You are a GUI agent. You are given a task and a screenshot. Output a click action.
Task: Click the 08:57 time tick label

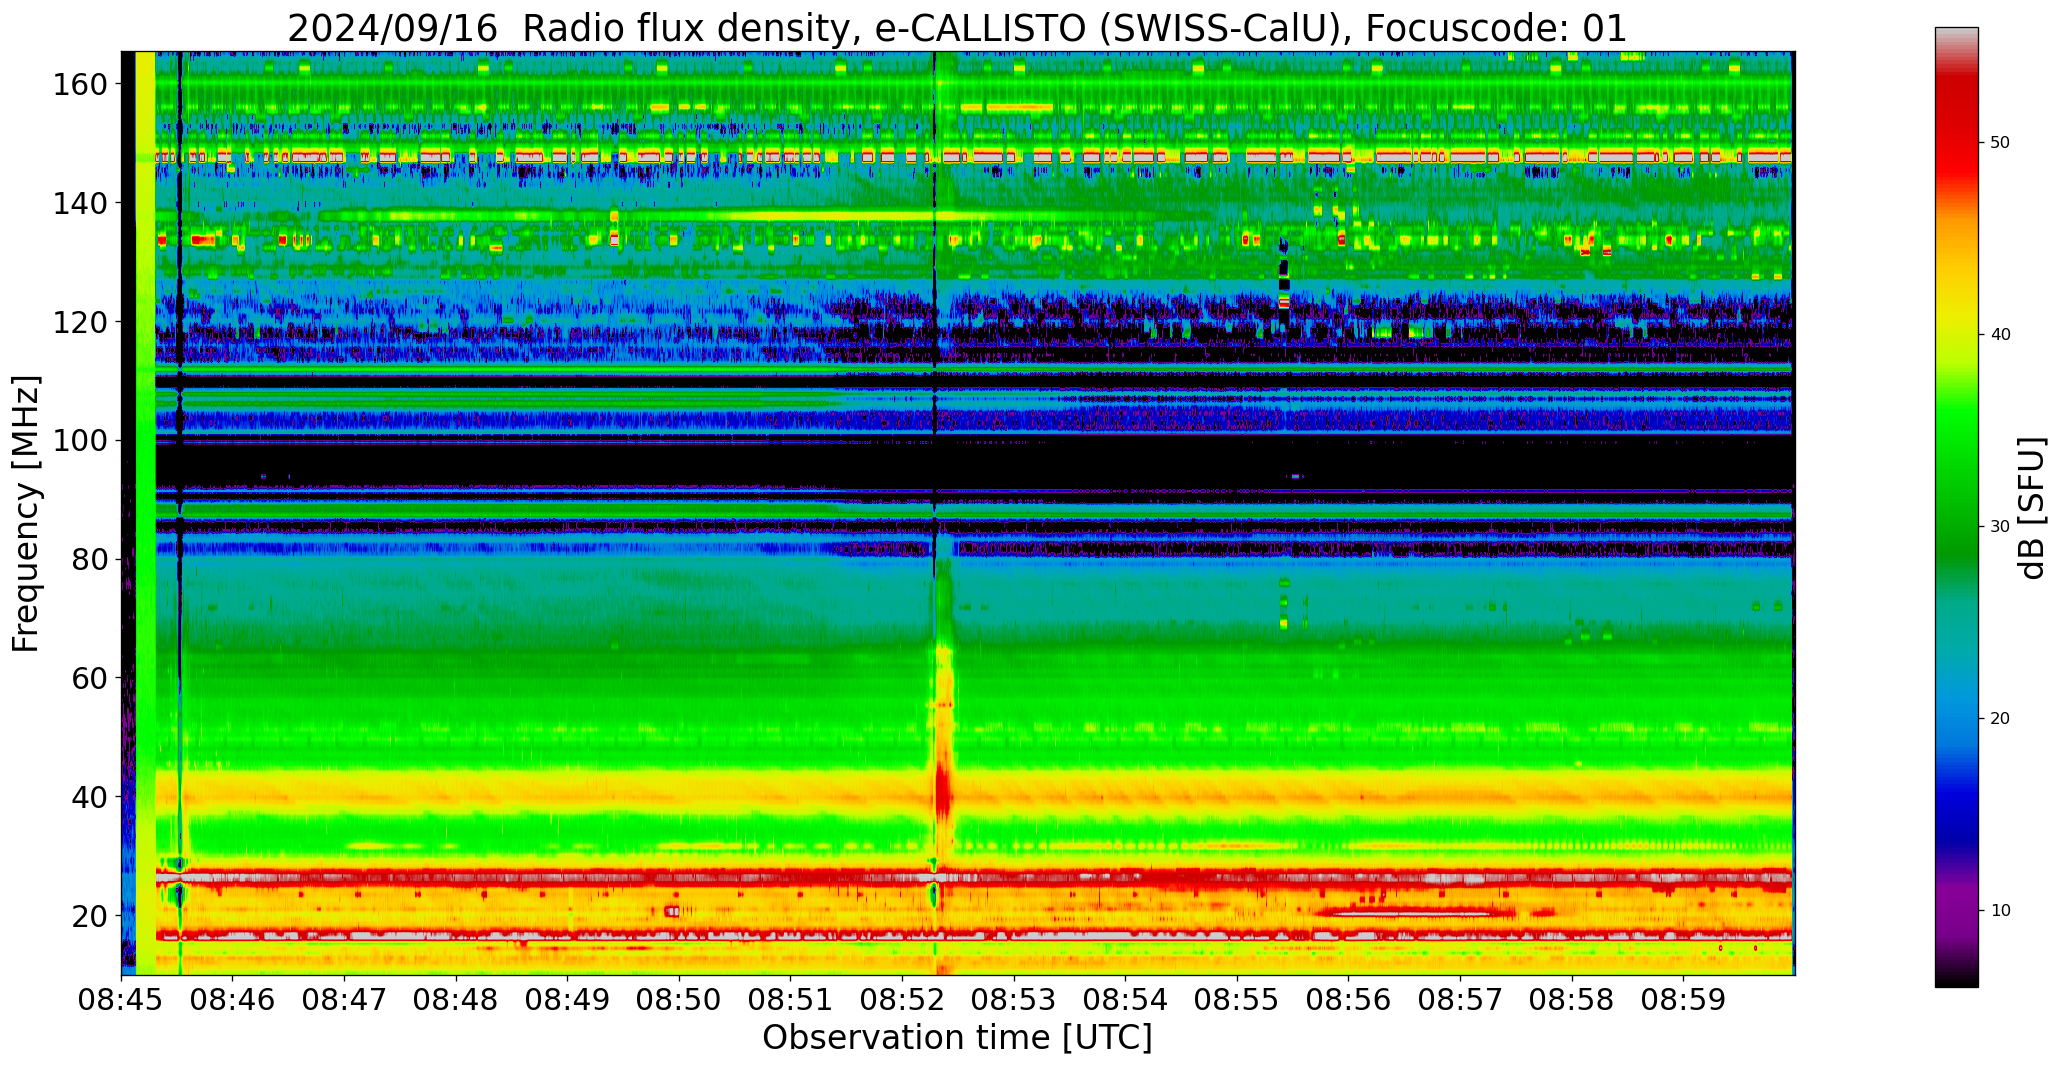click(x=1460, y=1000)
